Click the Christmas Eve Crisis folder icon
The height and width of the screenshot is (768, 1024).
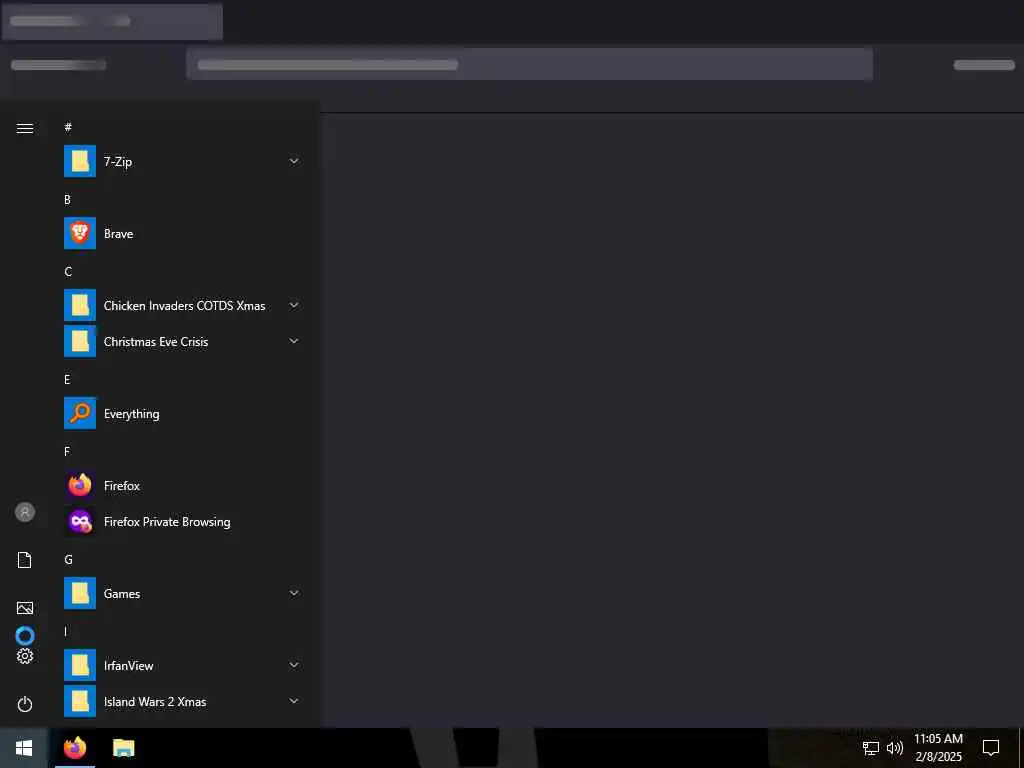pos(80,342)
